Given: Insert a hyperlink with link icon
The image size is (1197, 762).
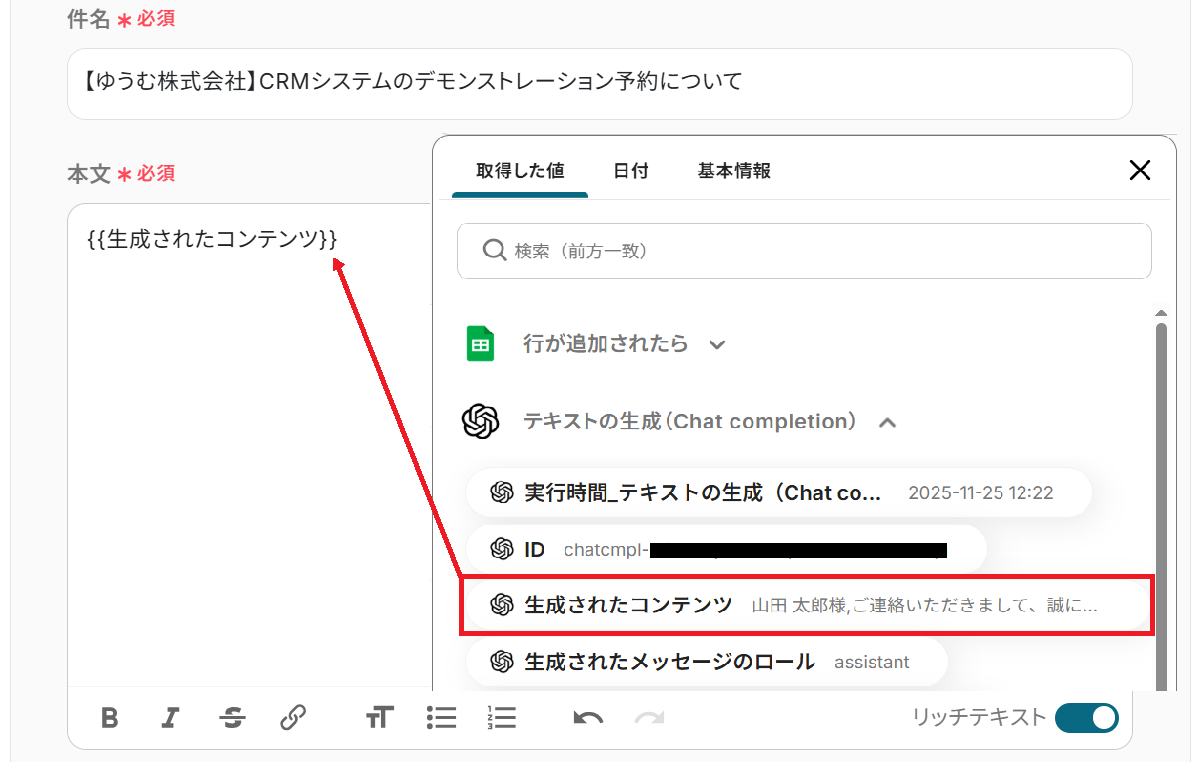Looking at the screenshot, I should click(292, 718).
